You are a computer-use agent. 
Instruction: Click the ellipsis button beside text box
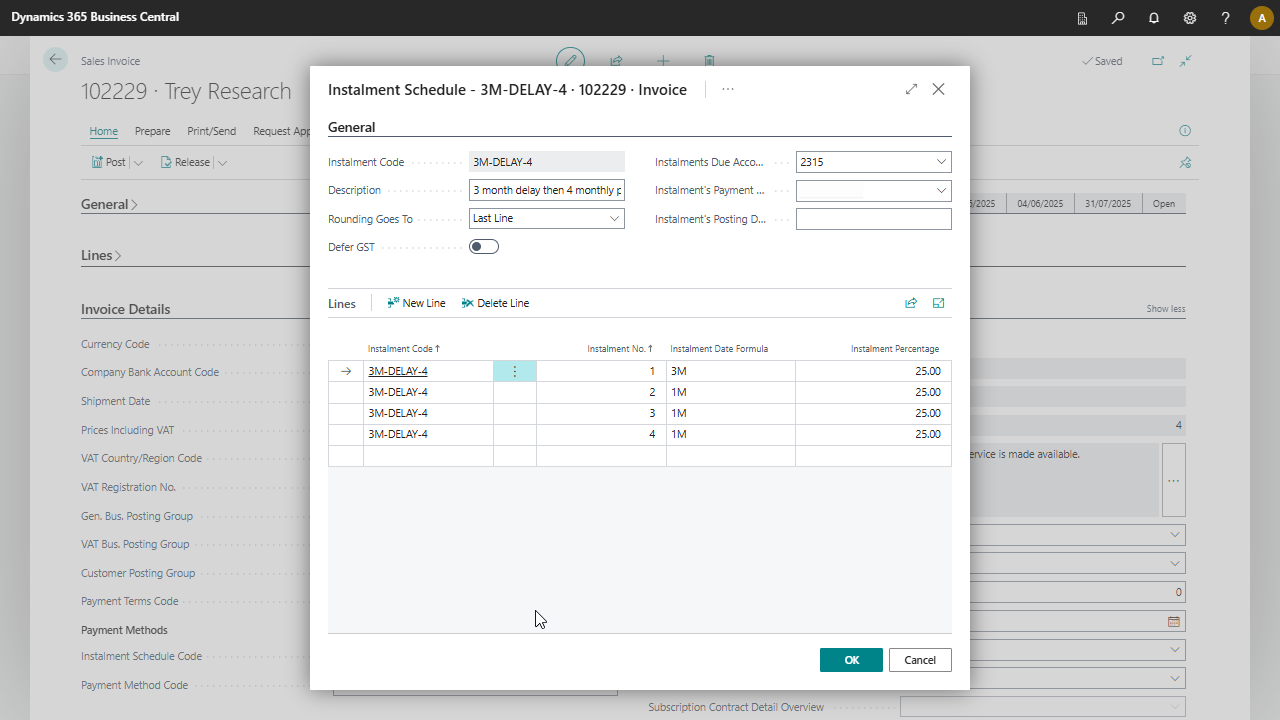point(1174,481)
